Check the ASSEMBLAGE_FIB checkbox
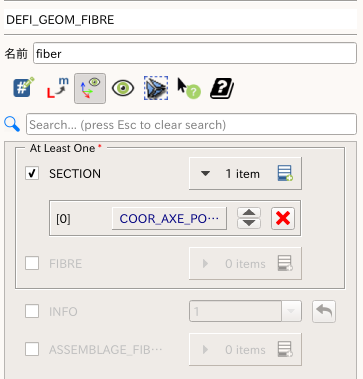Viewport: 363px width, 379px height. tap(32, 349)
